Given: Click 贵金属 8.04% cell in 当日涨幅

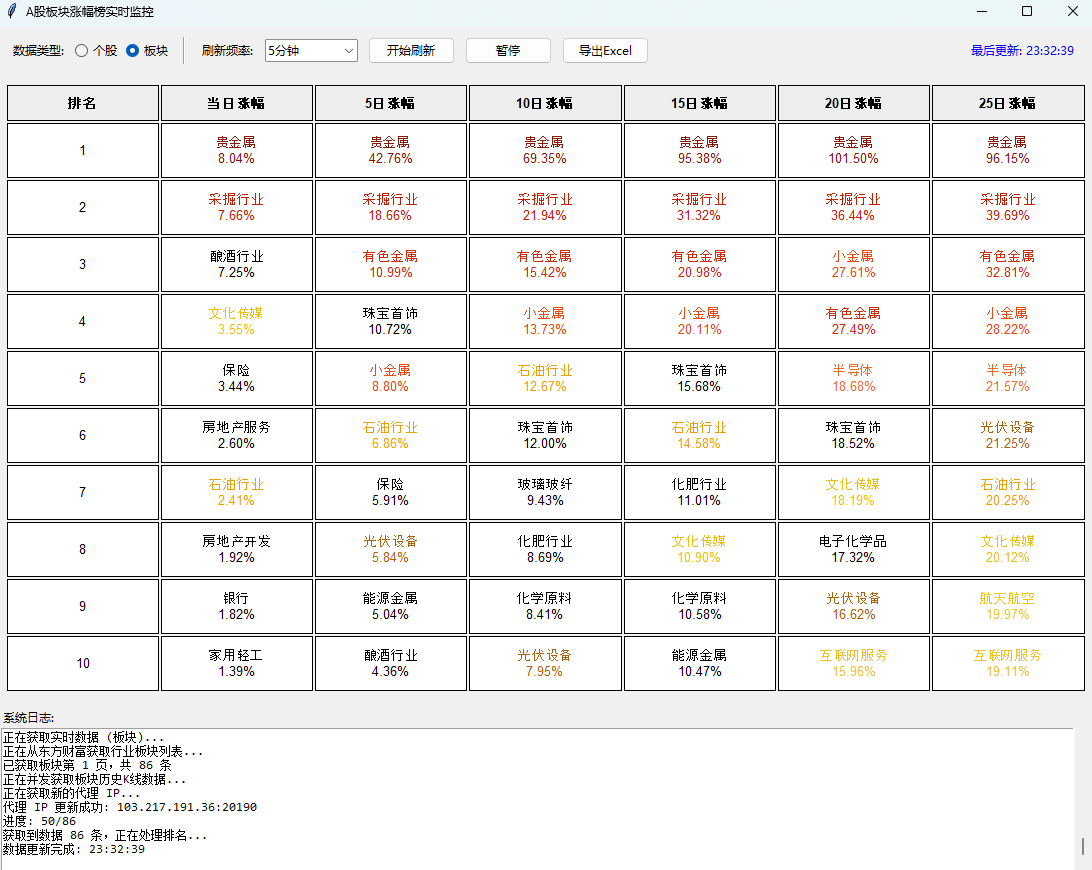Looking at the screenshot, I should (x=237, y=150).
